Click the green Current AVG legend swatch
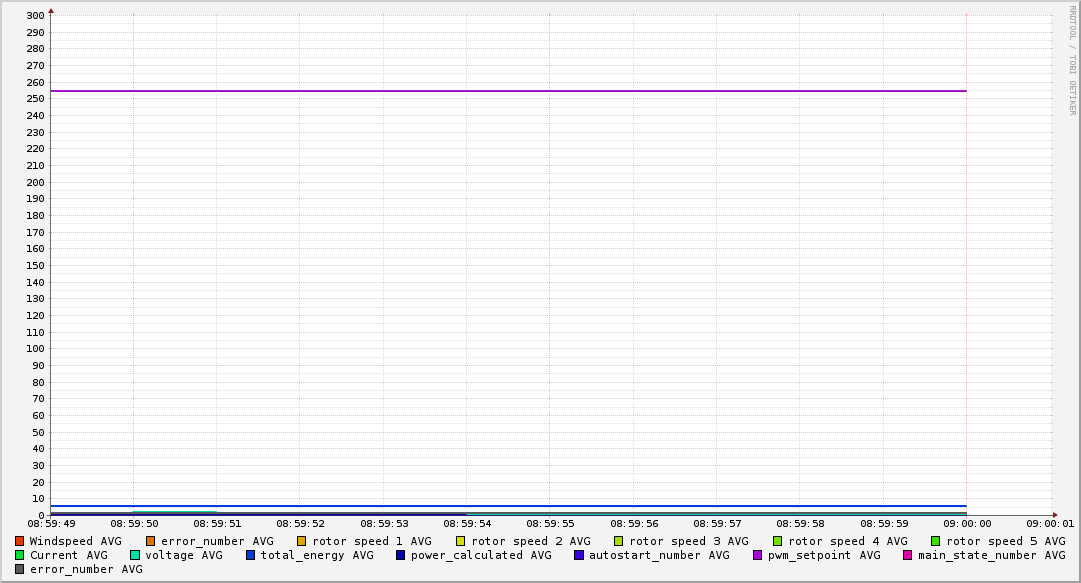The width and height of the screenshot is (1081, 583). coord(20,555)
